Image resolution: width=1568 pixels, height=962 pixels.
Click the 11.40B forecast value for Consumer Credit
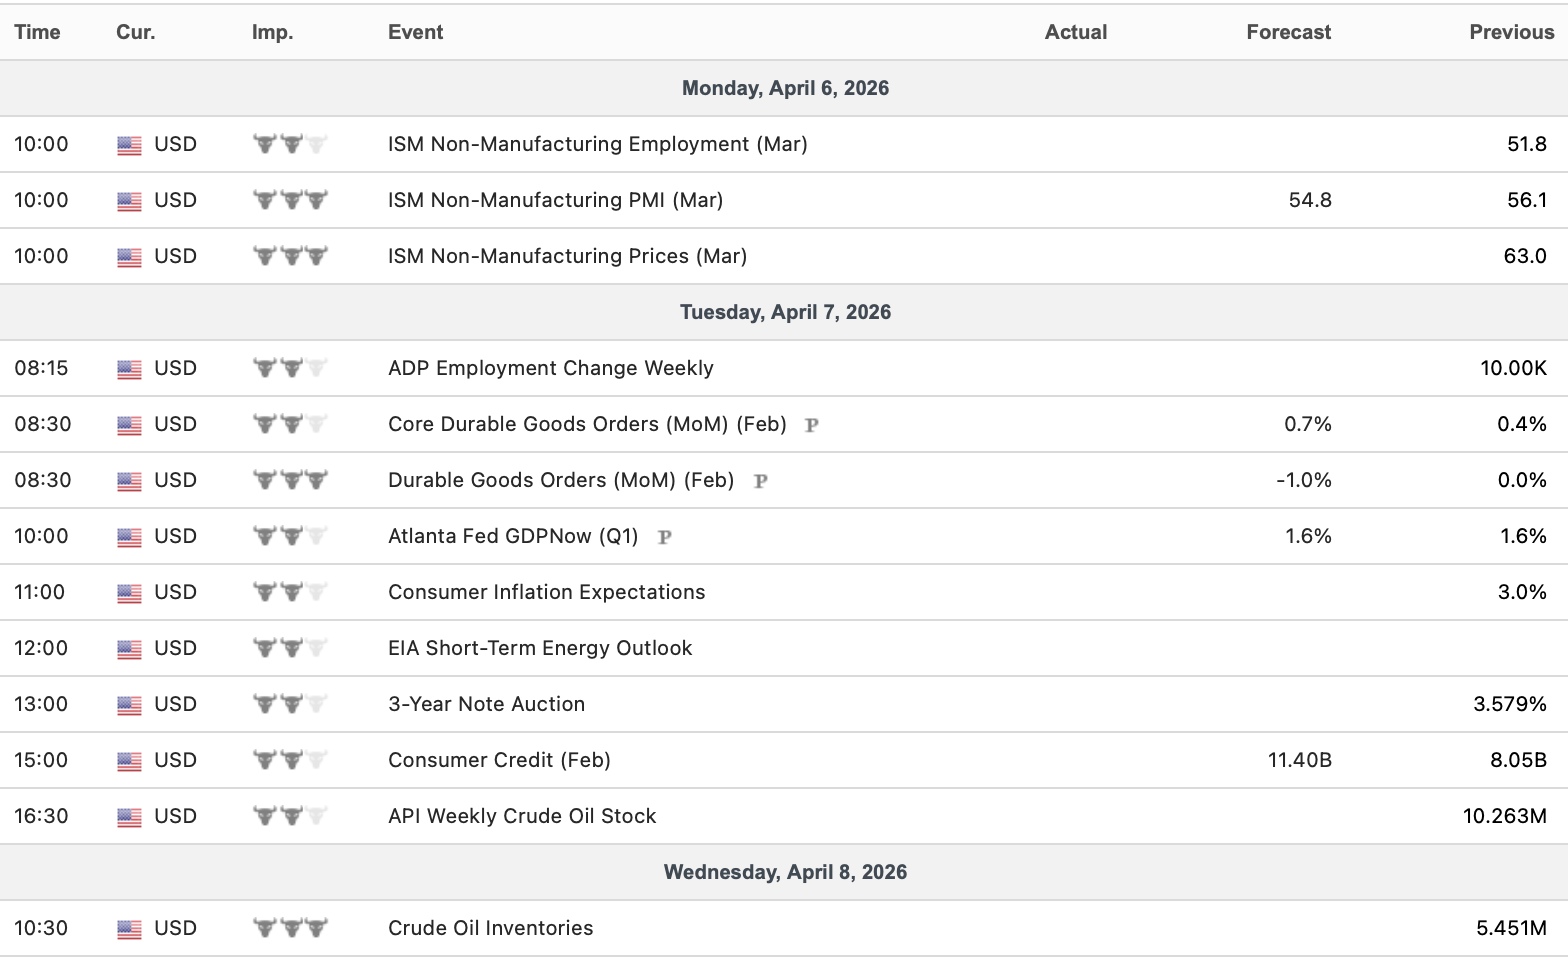pyautogui.click(x=1299, y=760)
